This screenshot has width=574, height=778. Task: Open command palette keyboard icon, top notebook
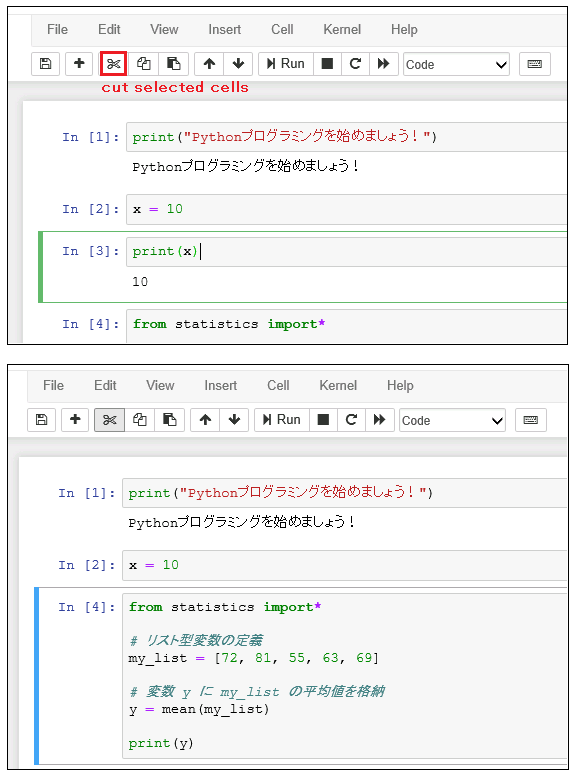click(534, 64)
